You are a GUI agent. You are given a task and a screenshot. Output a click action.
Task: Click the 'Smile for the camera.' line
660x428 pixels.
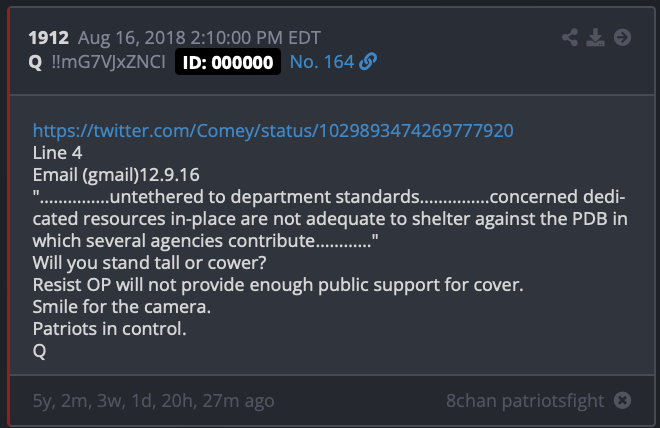coord(122,307)
